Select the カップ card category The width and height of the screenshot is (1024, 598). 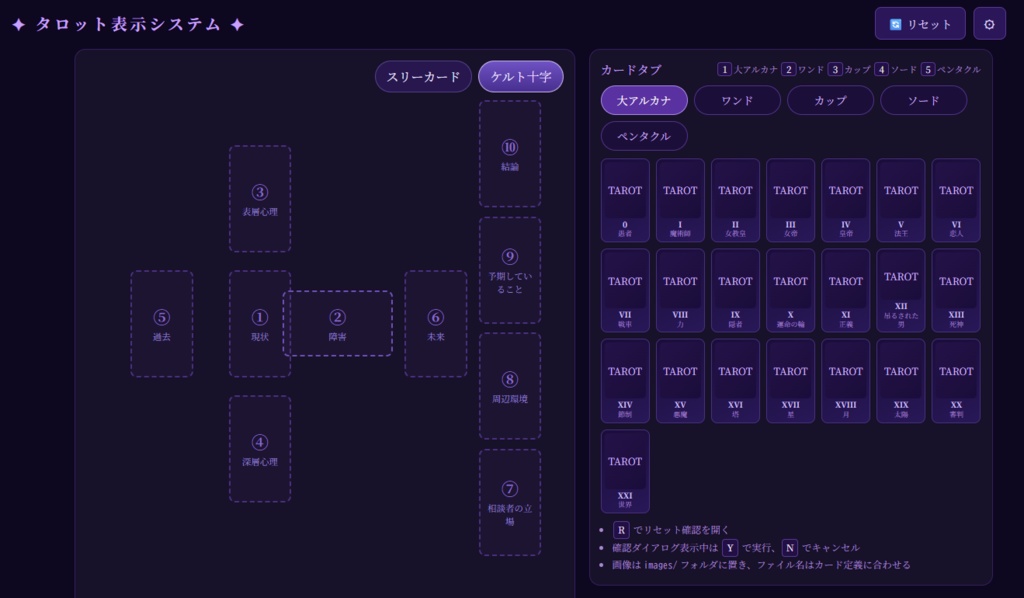pyautogui.click(x=830, y=100)
